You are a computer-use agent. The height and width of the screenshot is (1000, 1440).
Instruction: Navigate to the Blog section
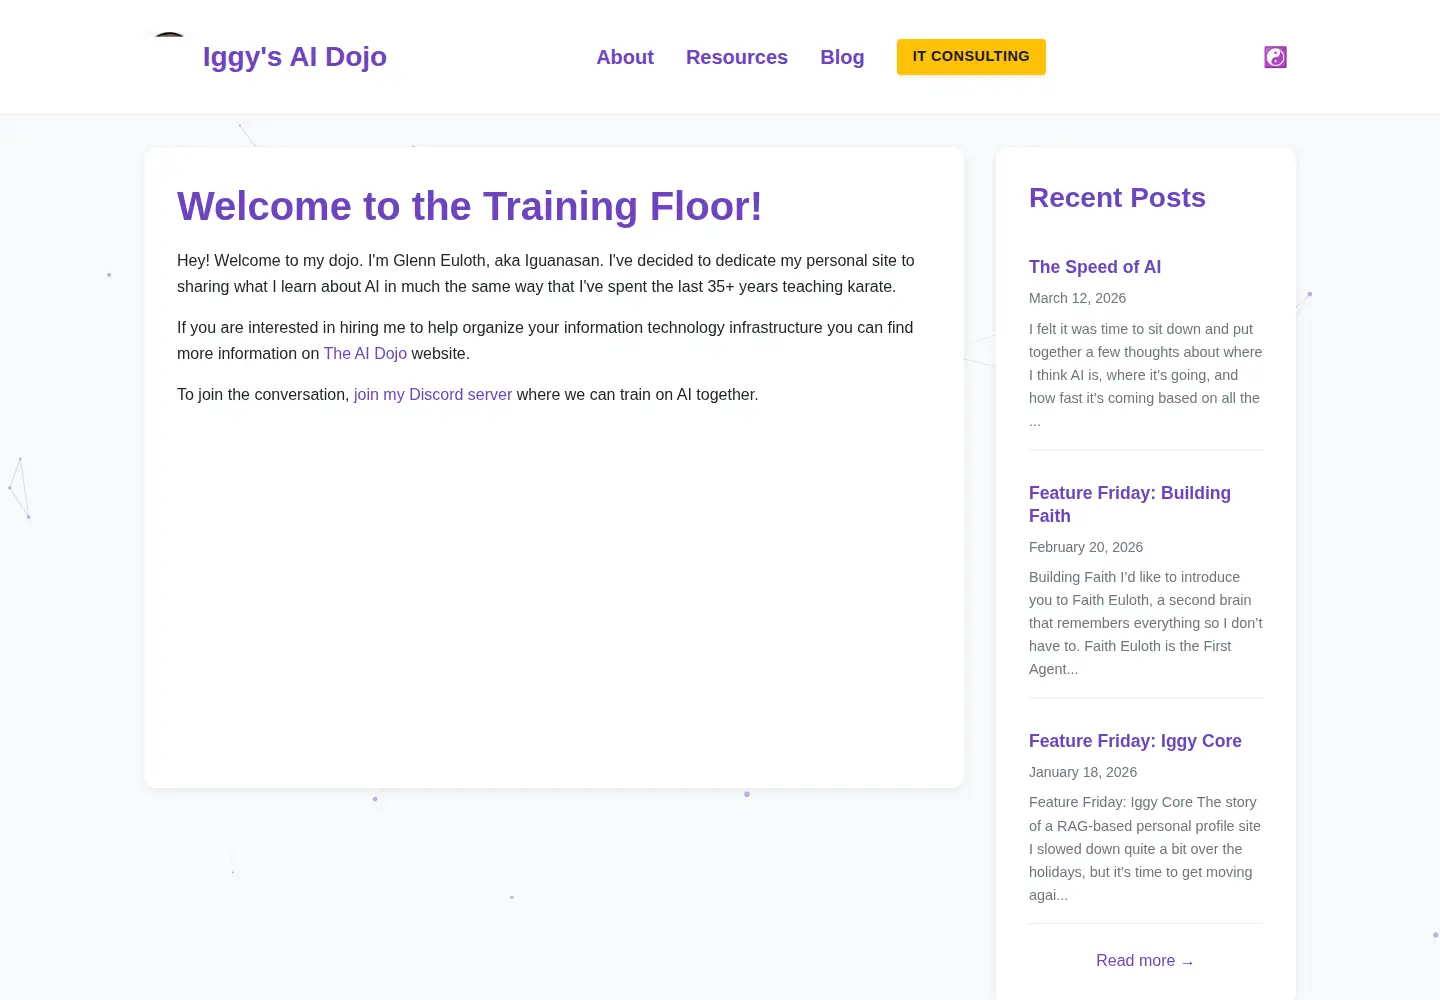click(x=842, y=57)
